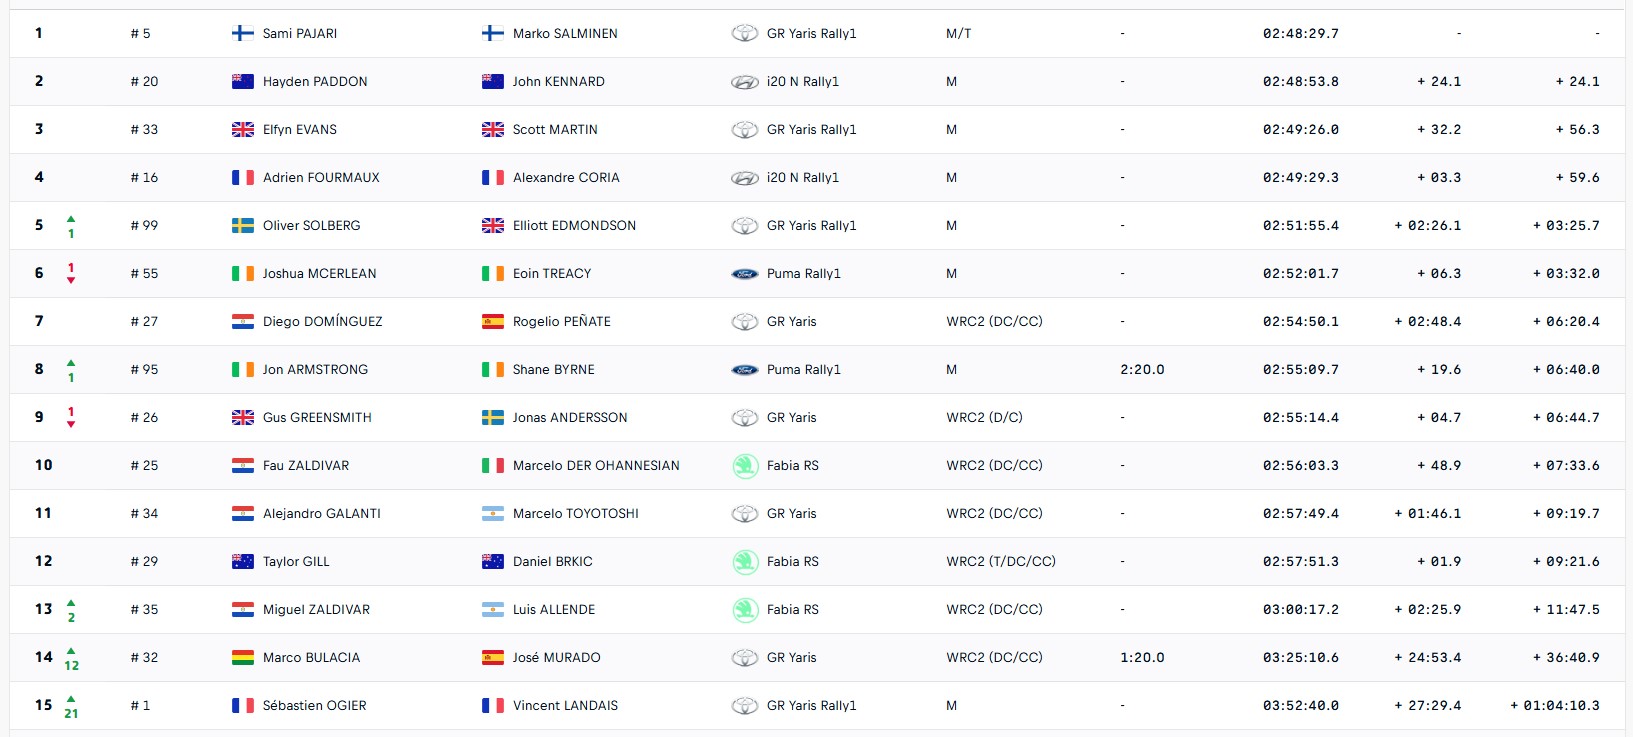Click Diego DOMÍNGUEZ total time 02:54:50.1
Viewport: 1633px width, 737px height.
[x=1300, y=322]
